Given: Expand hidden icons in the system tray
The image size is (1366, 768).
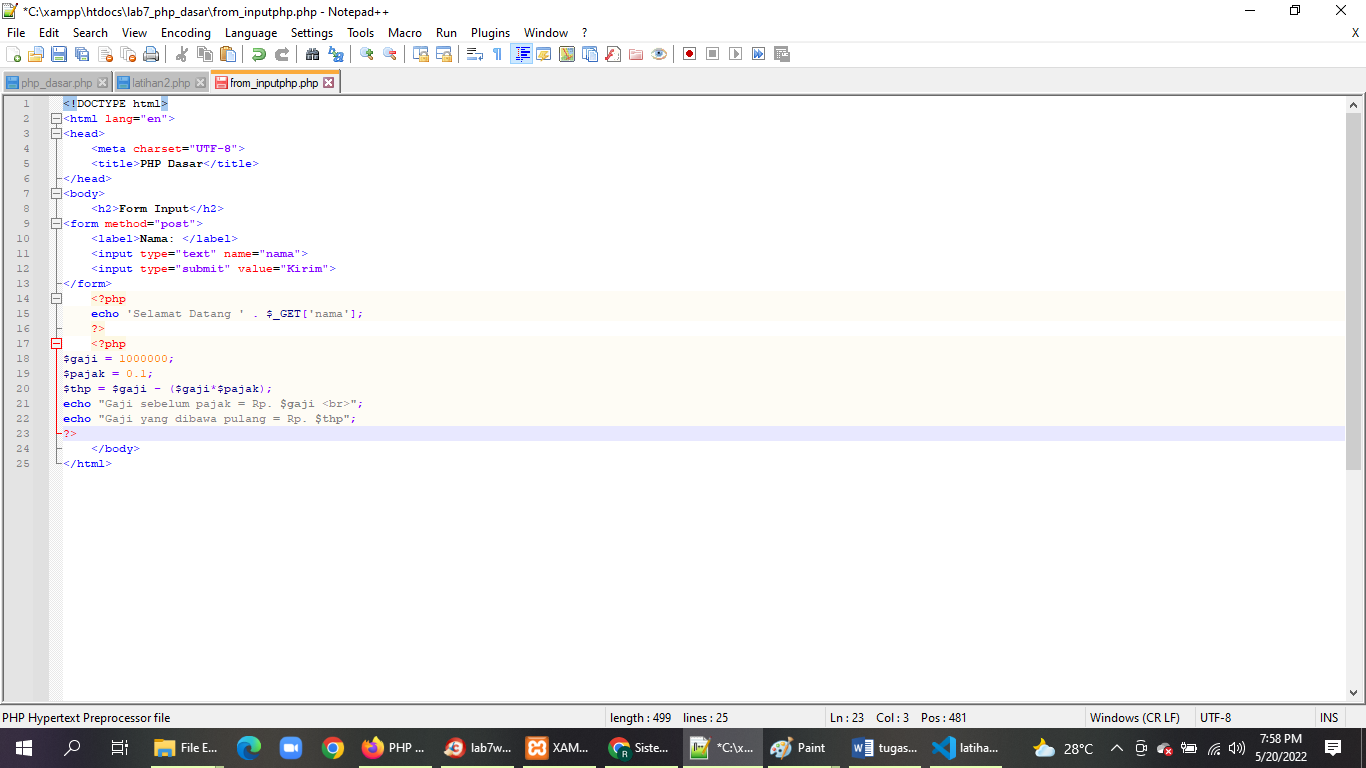Looking at the screenshot, I should (x=1117, y=747).
